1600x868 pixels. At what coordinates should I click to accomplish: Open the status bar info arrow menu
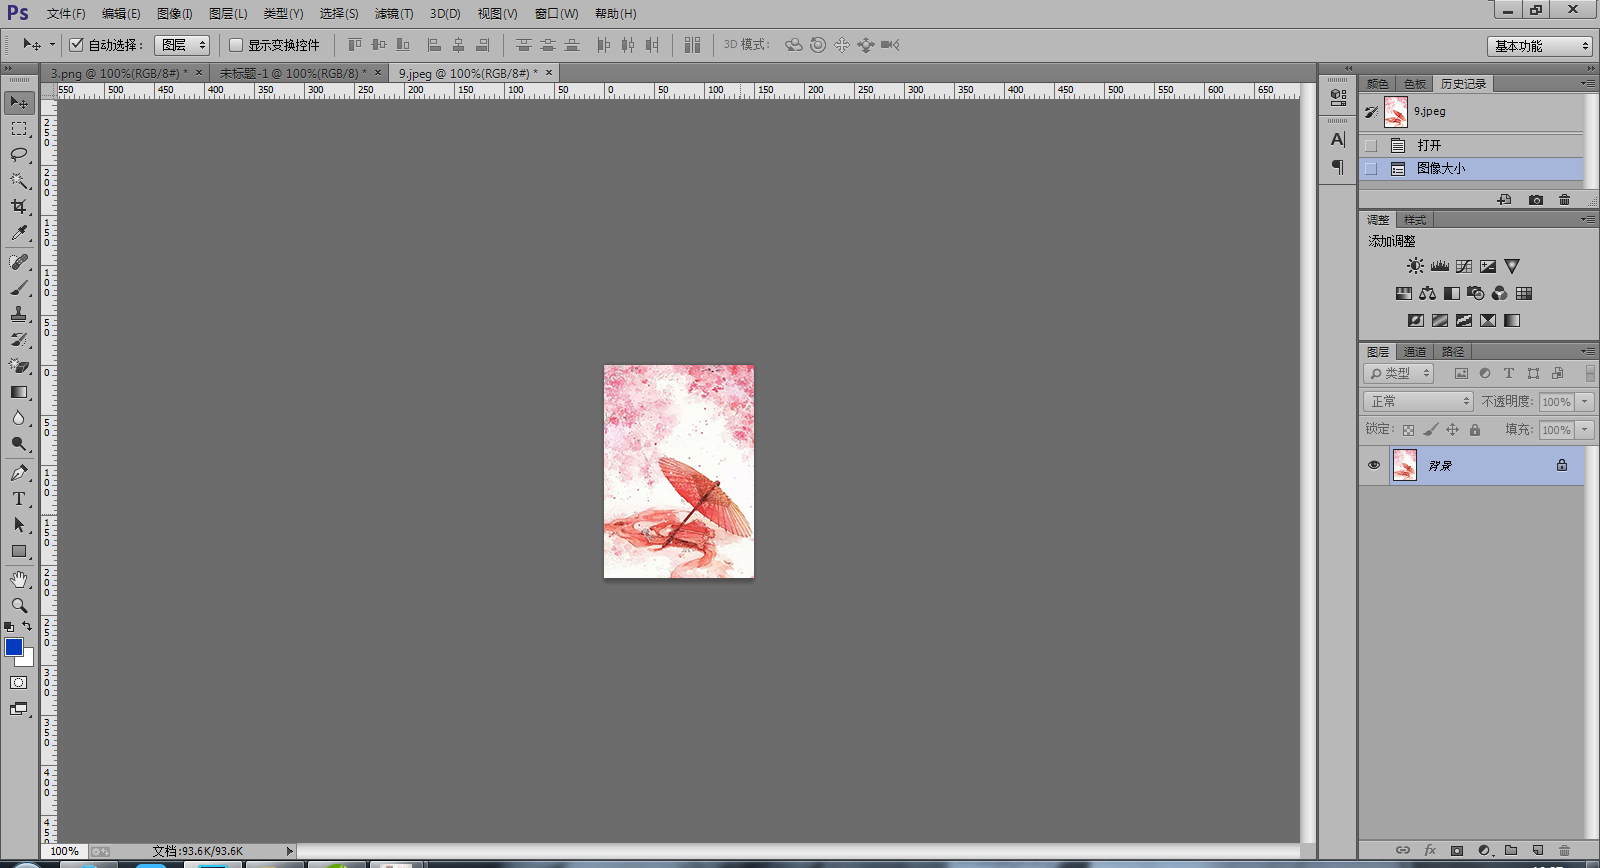pos(290,851)
